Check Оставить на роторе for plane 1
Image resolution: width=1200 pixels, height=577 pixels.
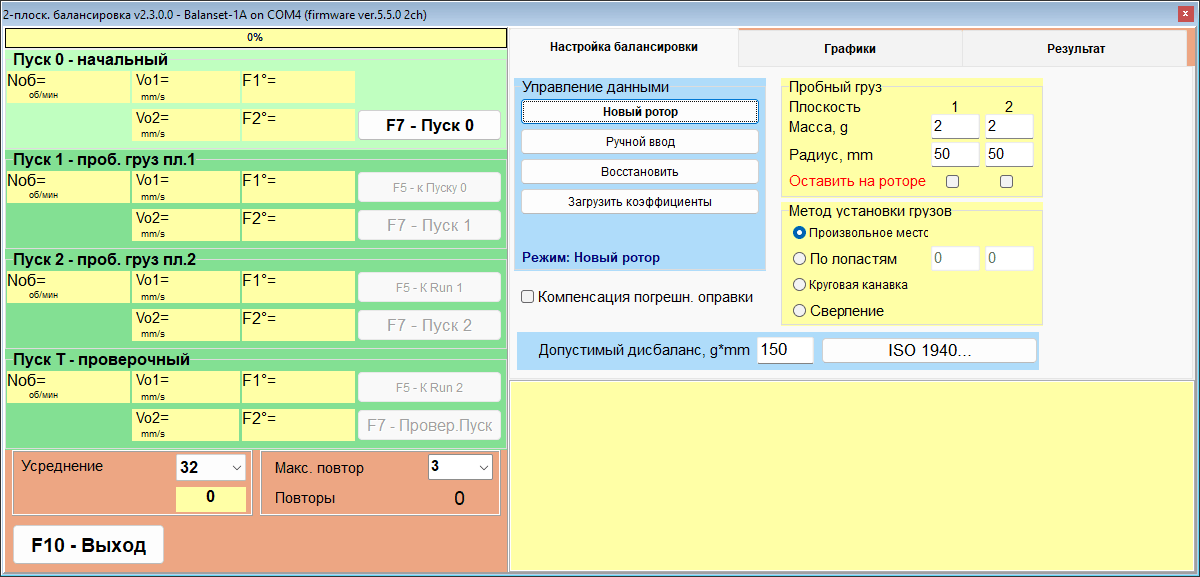click(952, 181)
